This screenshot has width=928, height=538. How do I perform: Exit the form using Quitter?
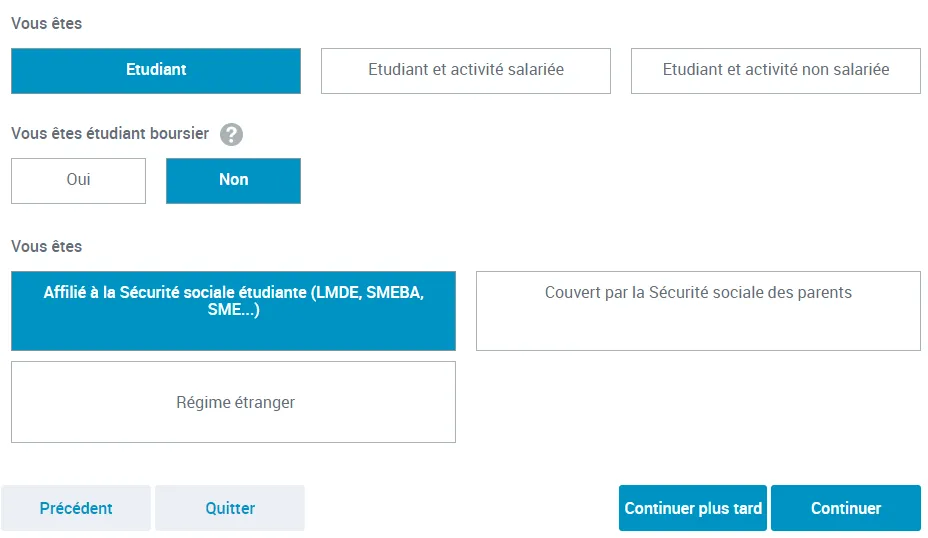pos(230,508)
